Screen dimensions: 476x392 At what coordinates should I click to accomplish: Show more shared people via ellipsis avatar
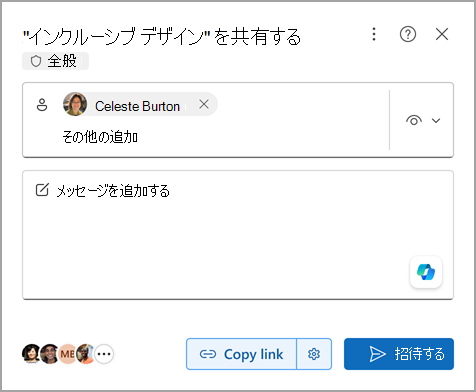[x=104, y=354]
